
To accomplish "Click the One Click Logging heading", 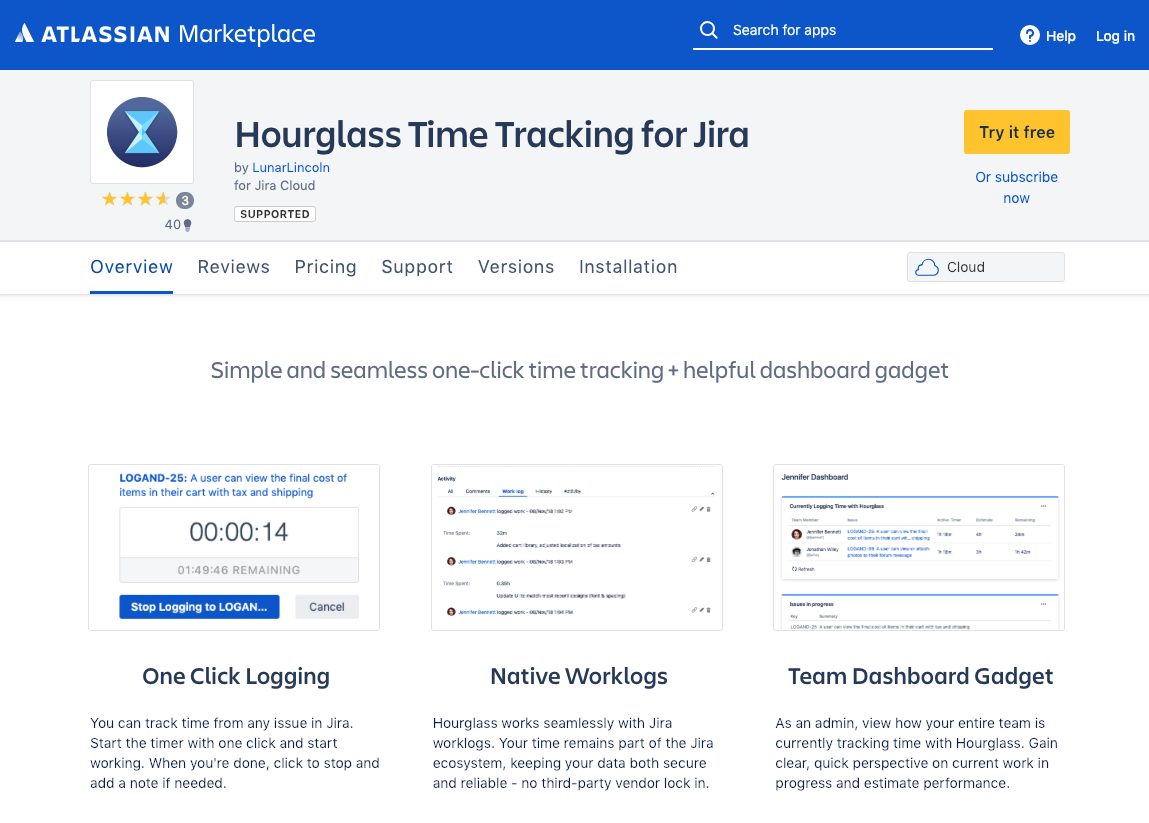I will point(236,676).
